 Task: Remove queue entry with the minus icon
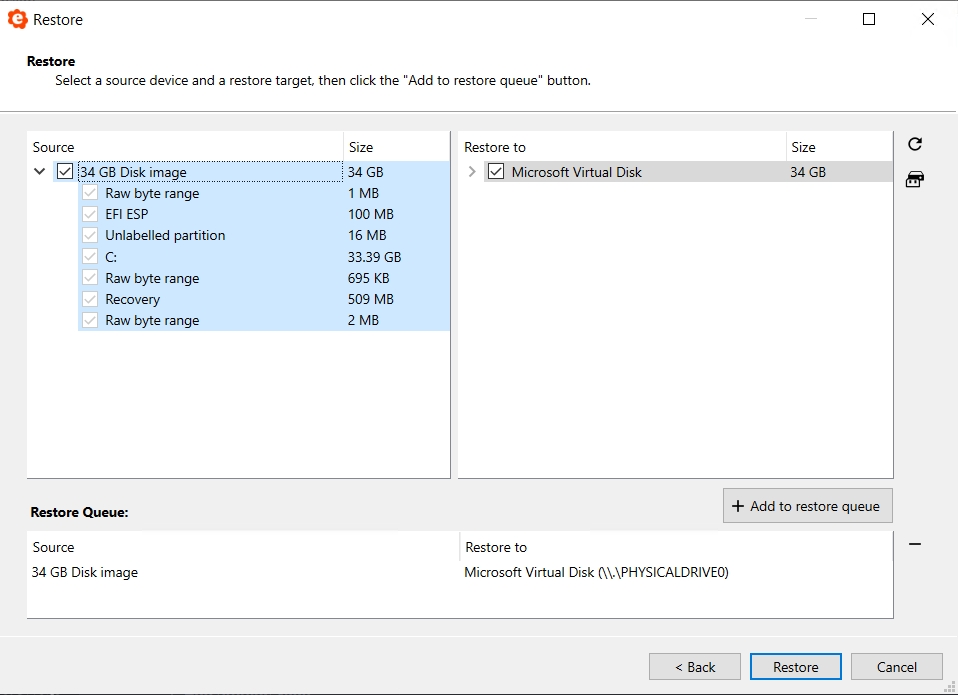point(915,544)
